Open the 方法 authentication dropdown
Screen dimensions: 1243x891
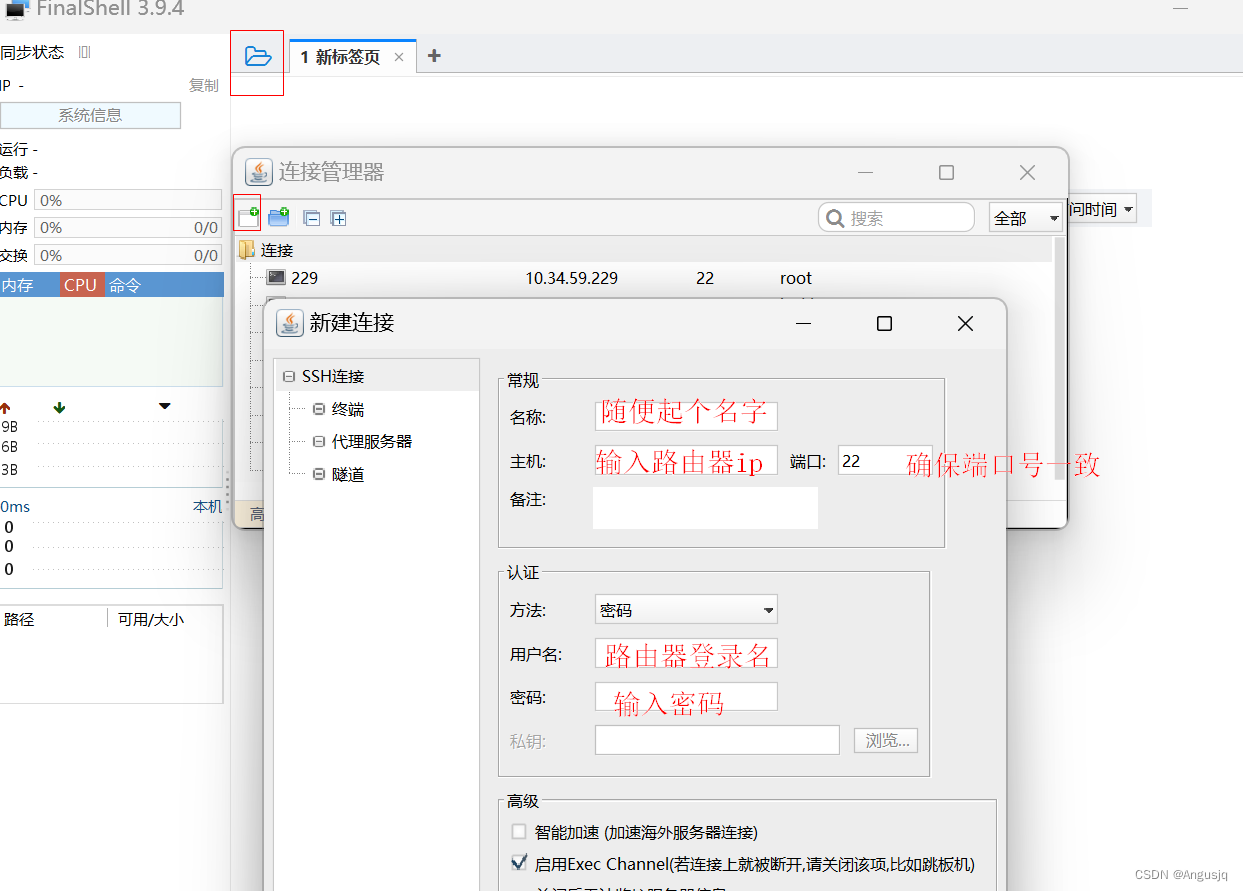(686, 609)
